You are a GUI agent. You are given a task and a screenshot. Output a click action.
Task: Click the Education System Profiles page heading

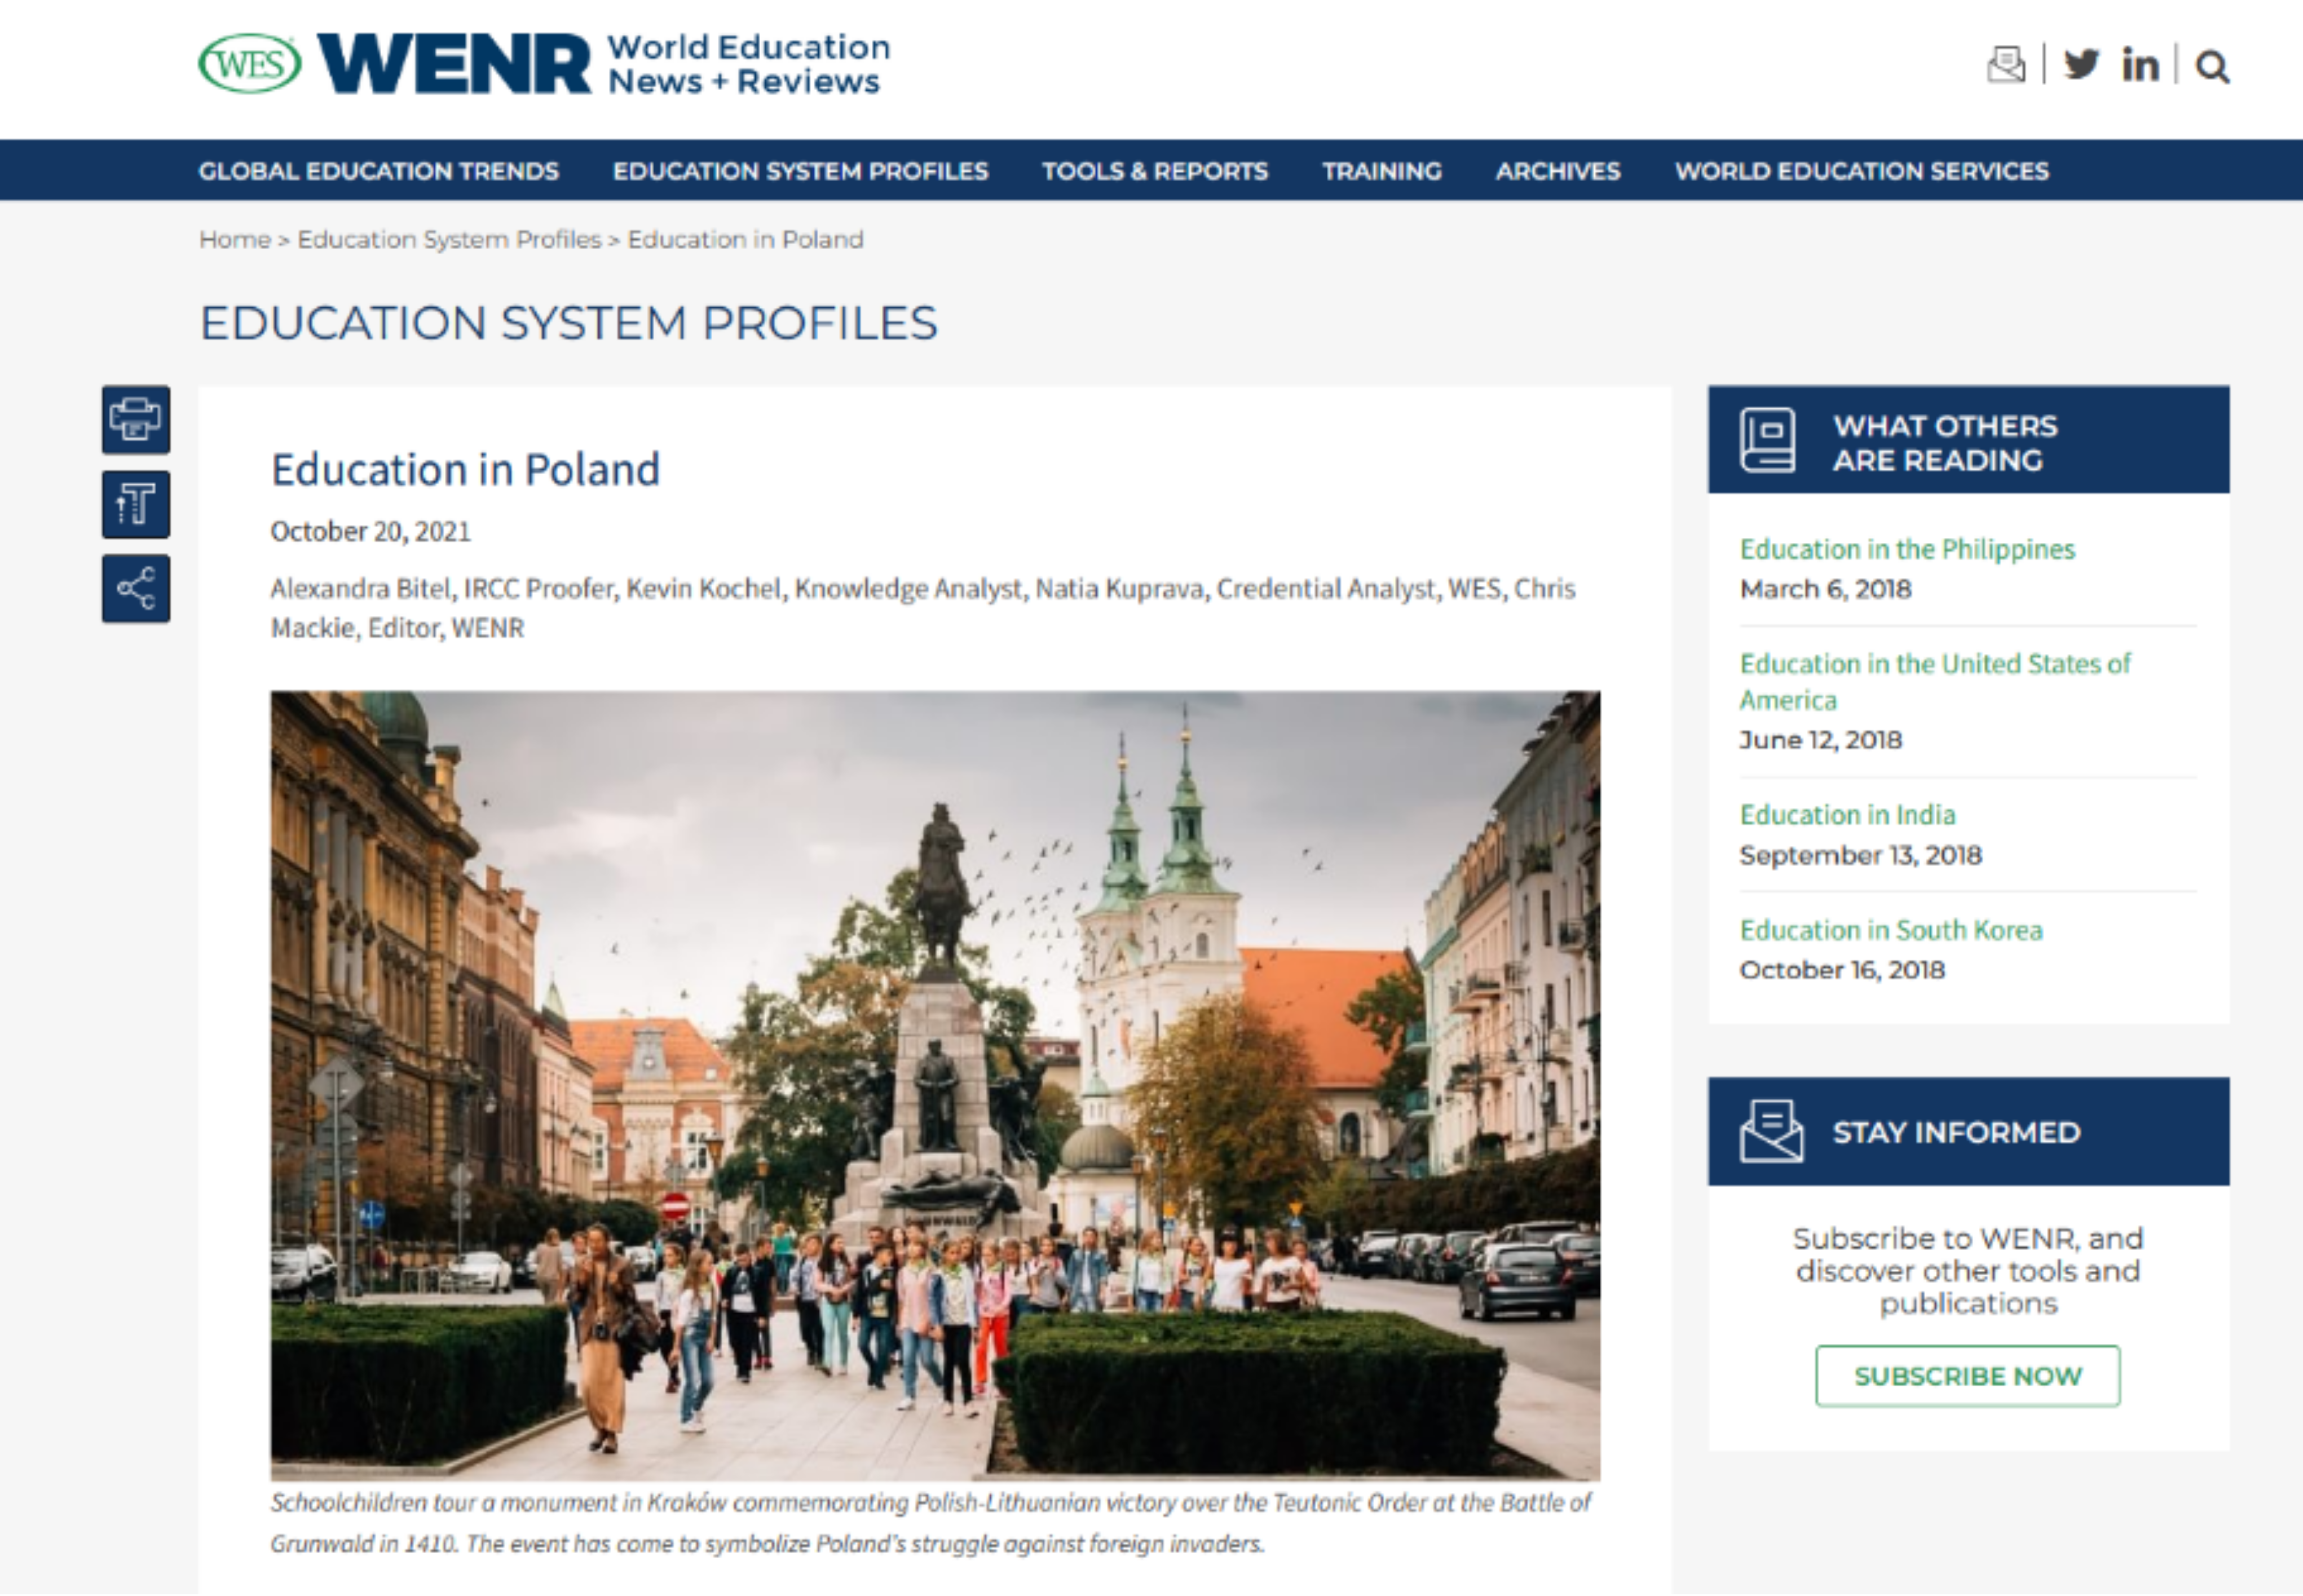click(x=568, y=323)
